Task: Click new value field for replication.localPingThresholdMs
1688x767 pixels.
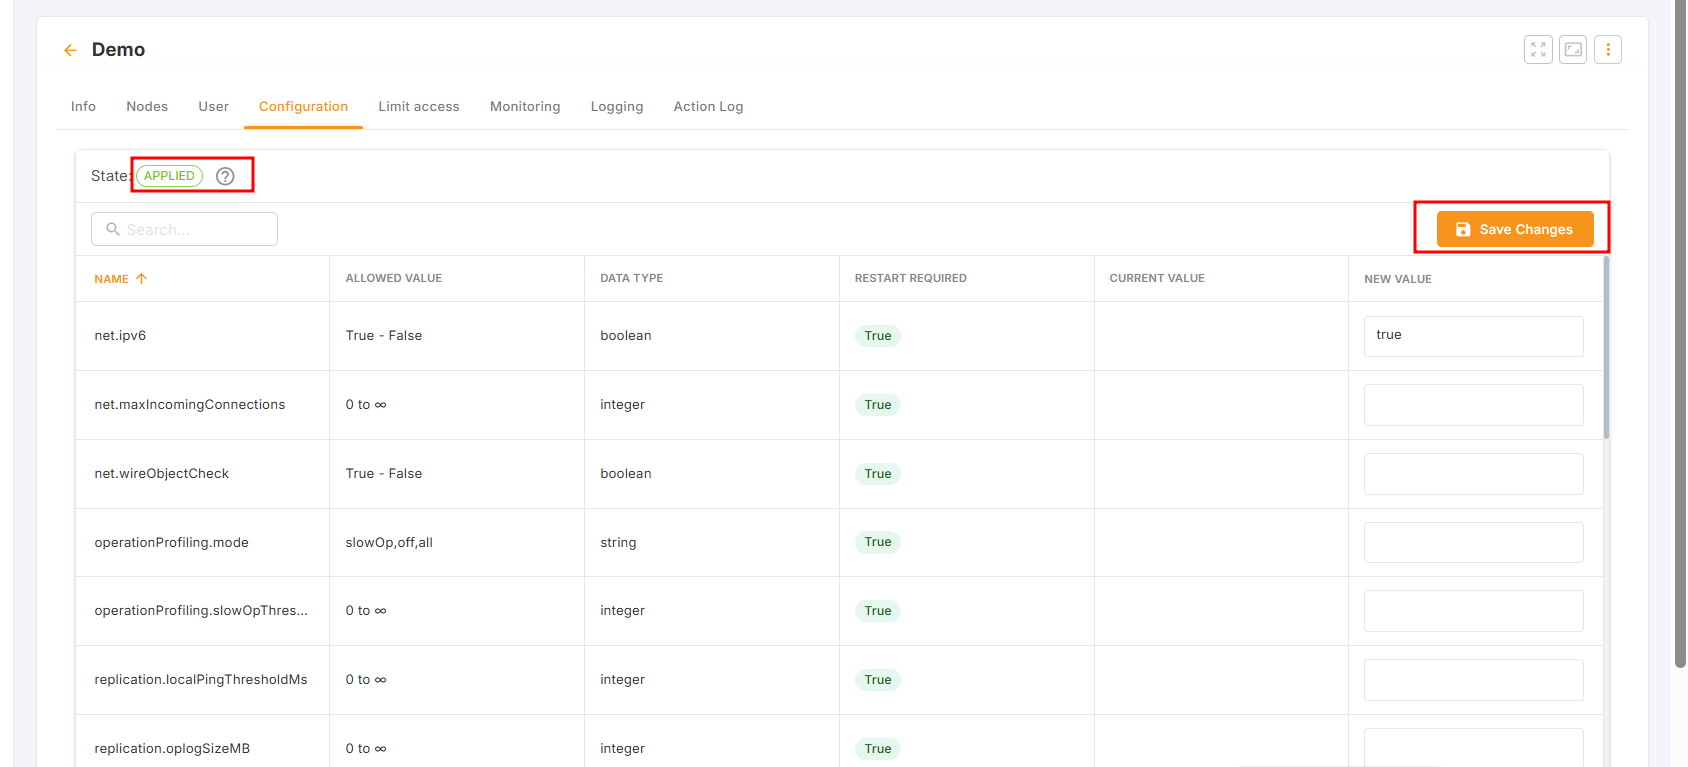Action: pos(1473,680)
